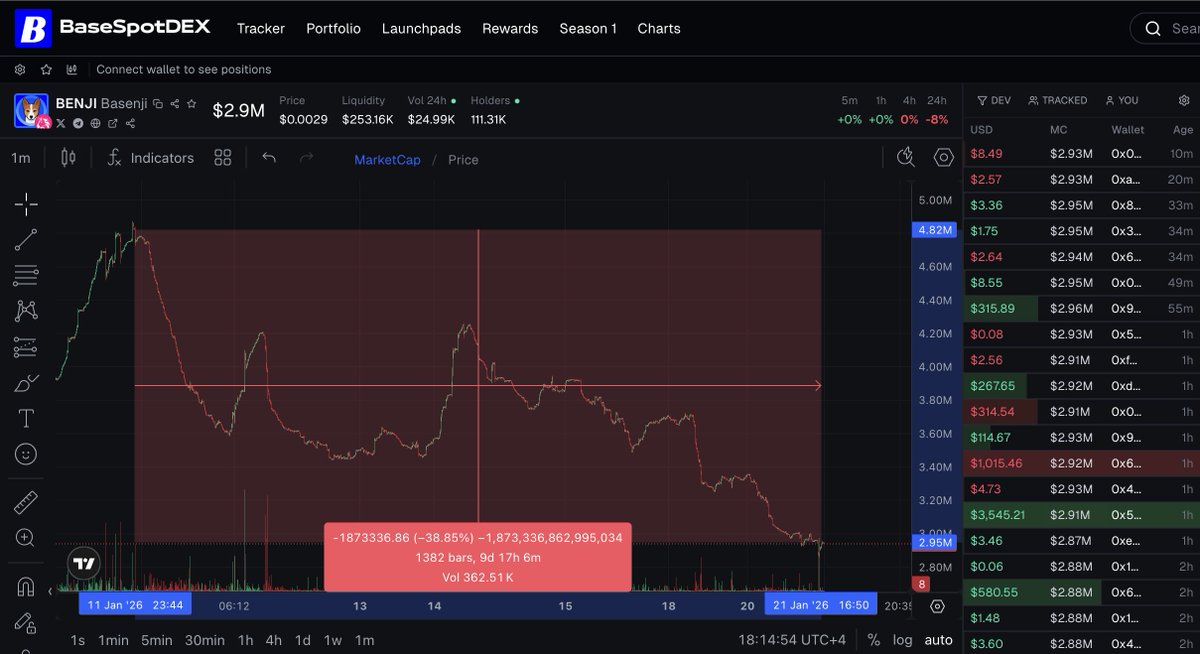Image resolution: width=1200 pixels, height=654 pixels.
Task: Undo the last chart action
Action: (x=269, y=158)
